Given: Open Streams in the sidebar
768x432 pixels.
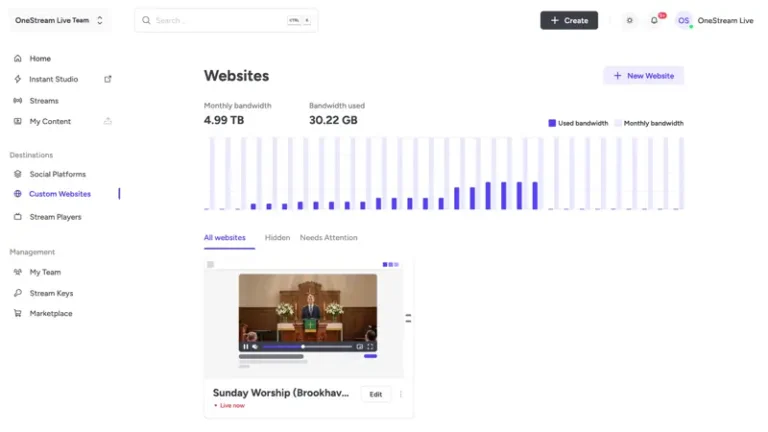Looking at the screenshot, I should [44, 101].
